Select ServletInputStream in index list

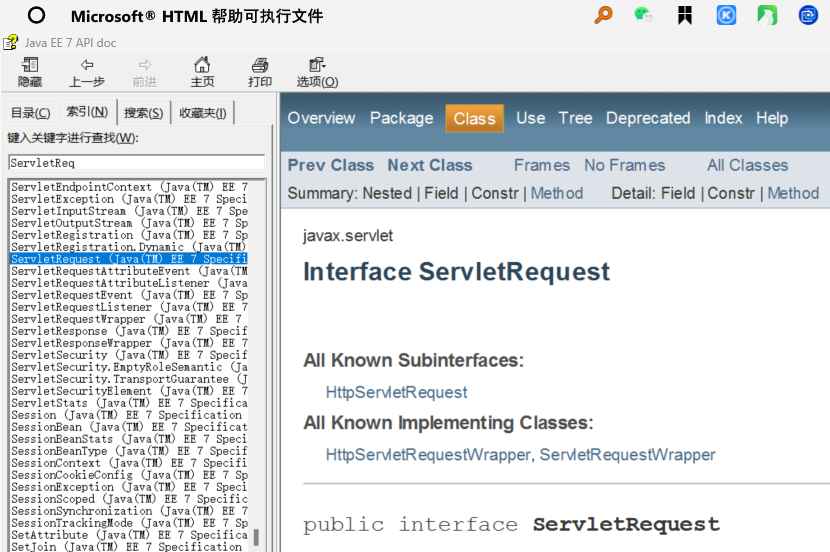(x=129, y=211)
